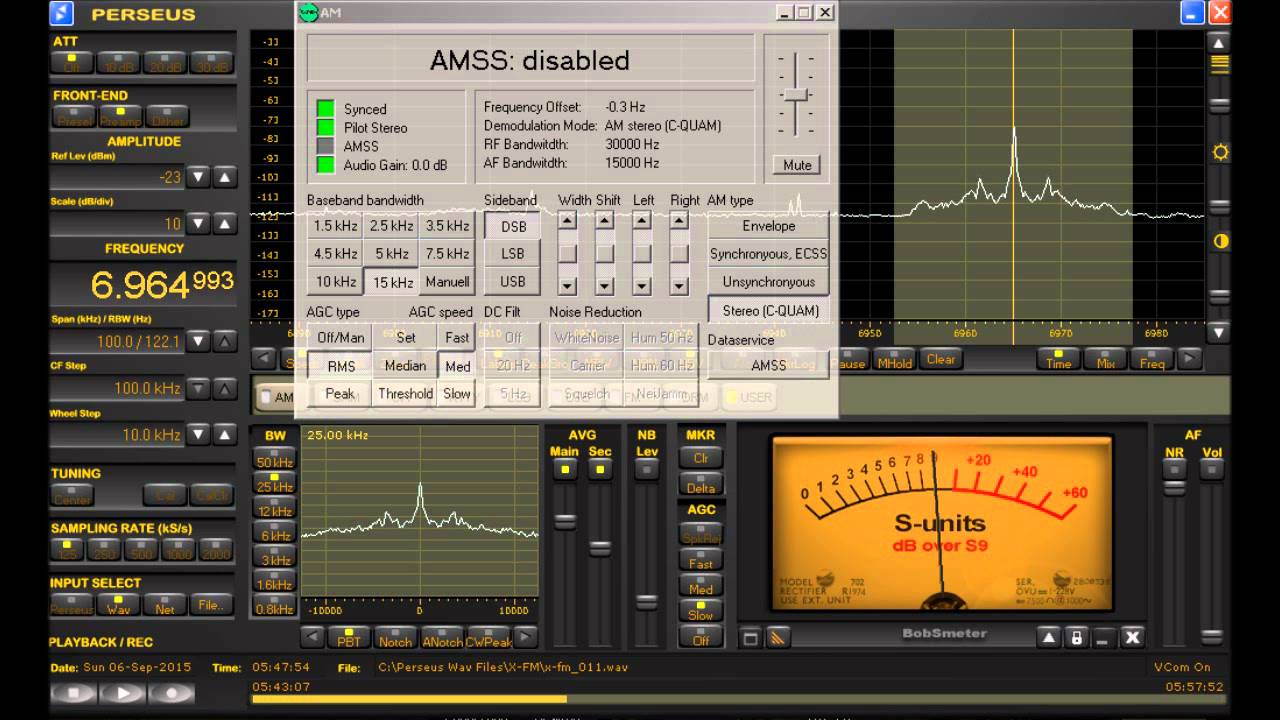Close the BobSmeter with its X icon
Screen dimensions: 1280x720
pos(1132,638)
